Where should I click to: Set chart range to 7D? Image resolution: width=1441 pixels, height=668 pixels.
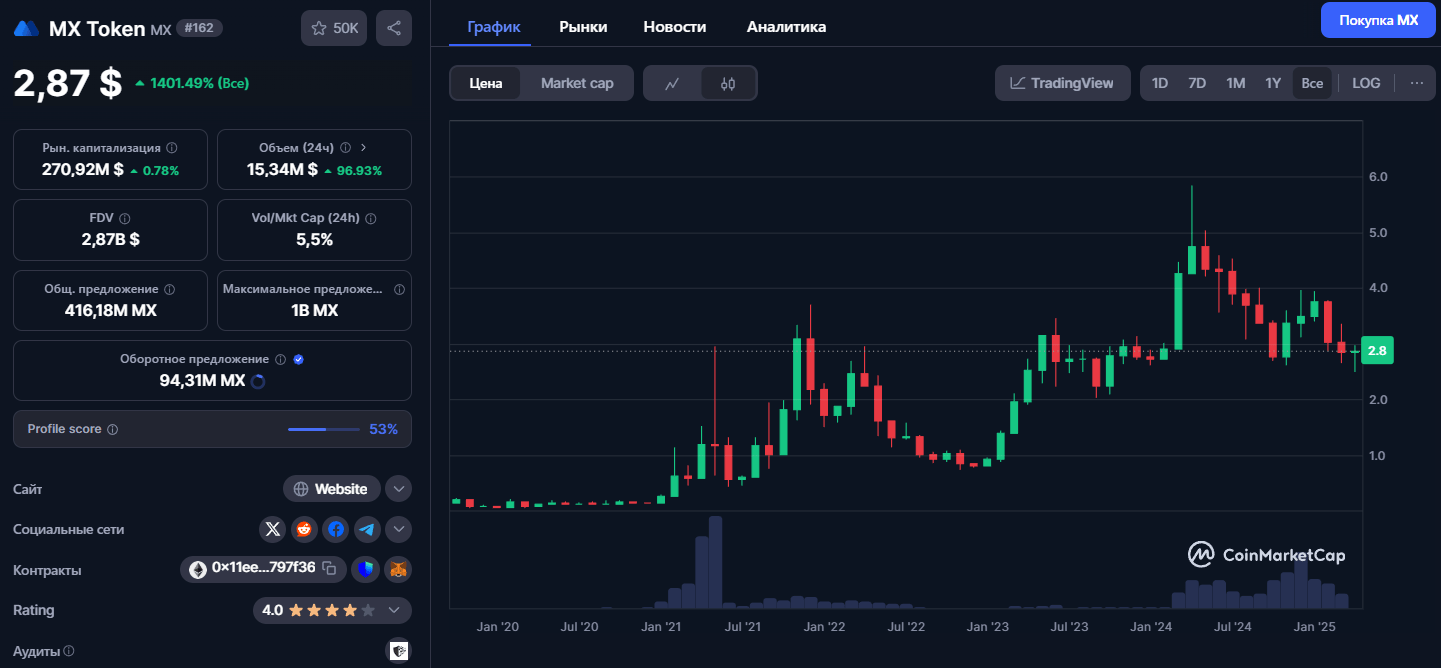[x=1197, y=83]
